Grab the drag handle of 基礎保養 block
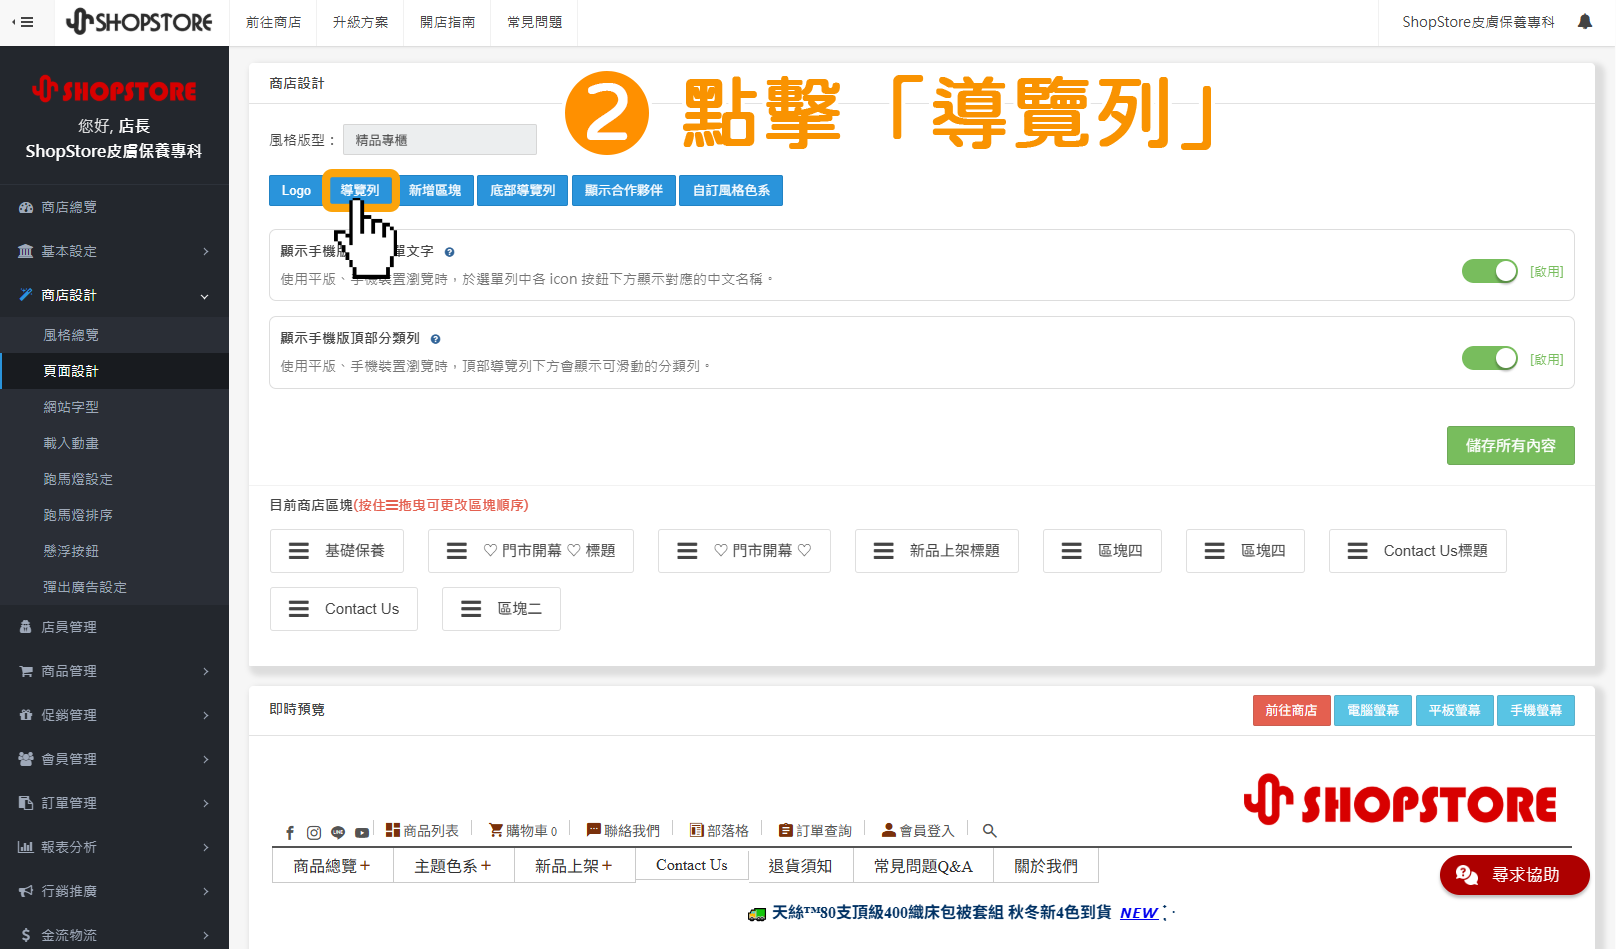The width and height of the screenshot is (1616, 949). point(299,551)
